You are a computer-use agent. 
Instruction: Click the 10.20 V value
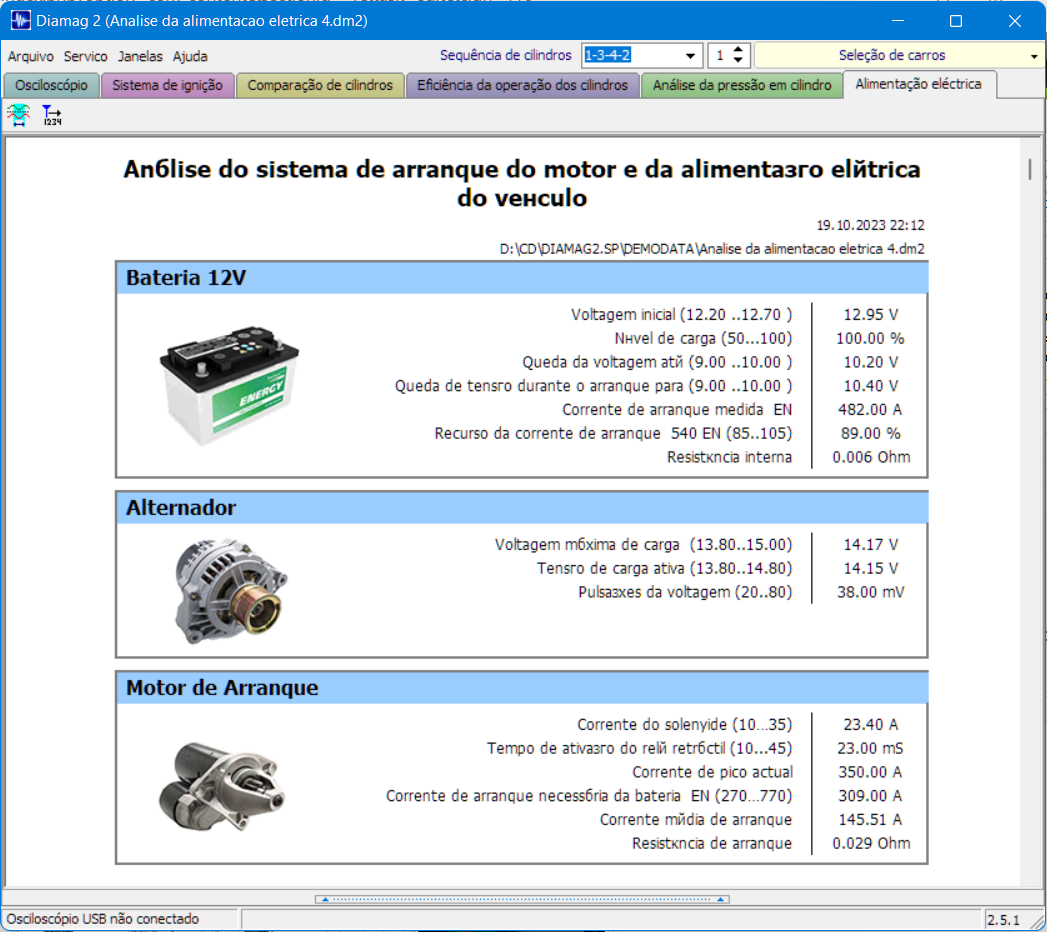(x=871, y=362)
